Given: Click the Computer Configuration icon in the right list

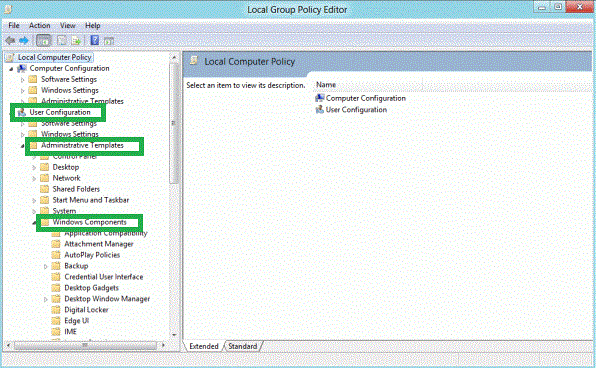Looking at the screenshot, I should tap(320, 98).
